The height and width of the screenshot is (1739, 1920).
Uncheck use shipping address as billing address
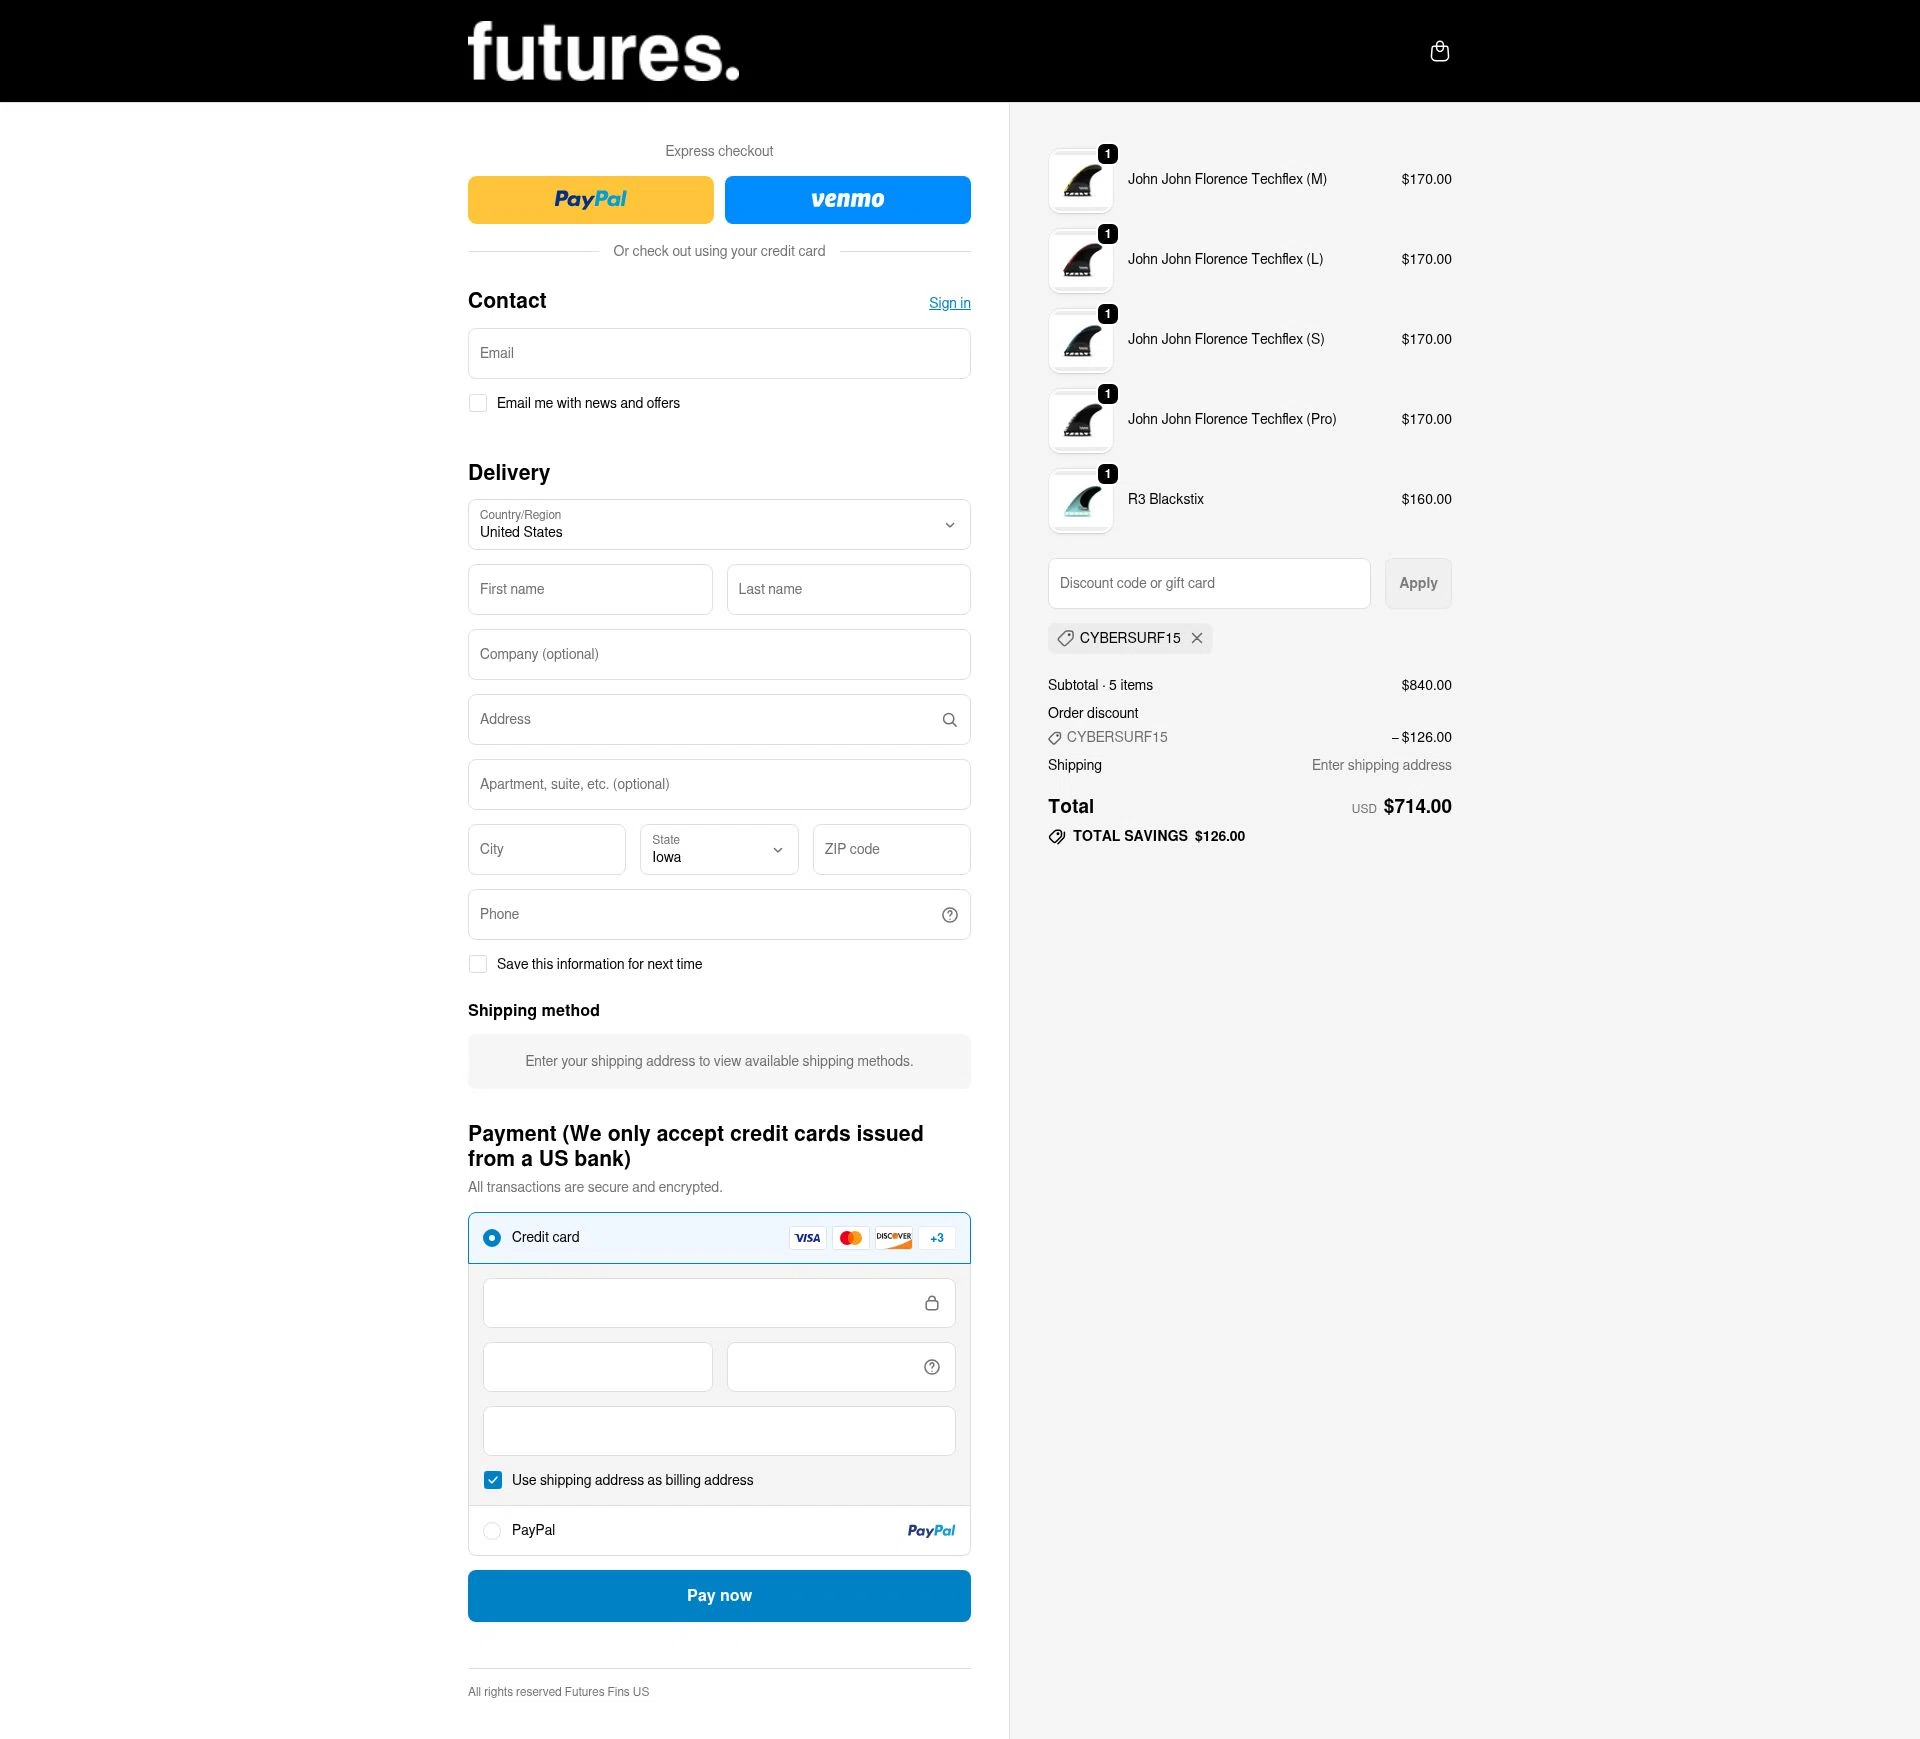click(x=493, y=1480)
